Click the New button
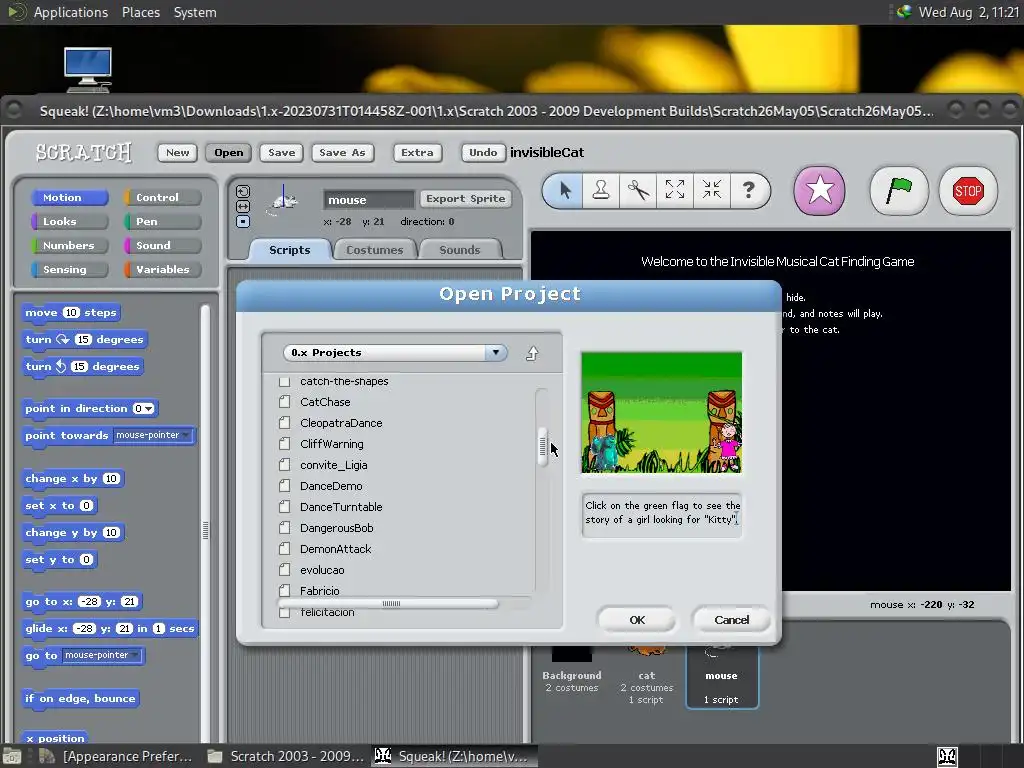Viewport: 1024px width, 768px height. click(177, 152)
